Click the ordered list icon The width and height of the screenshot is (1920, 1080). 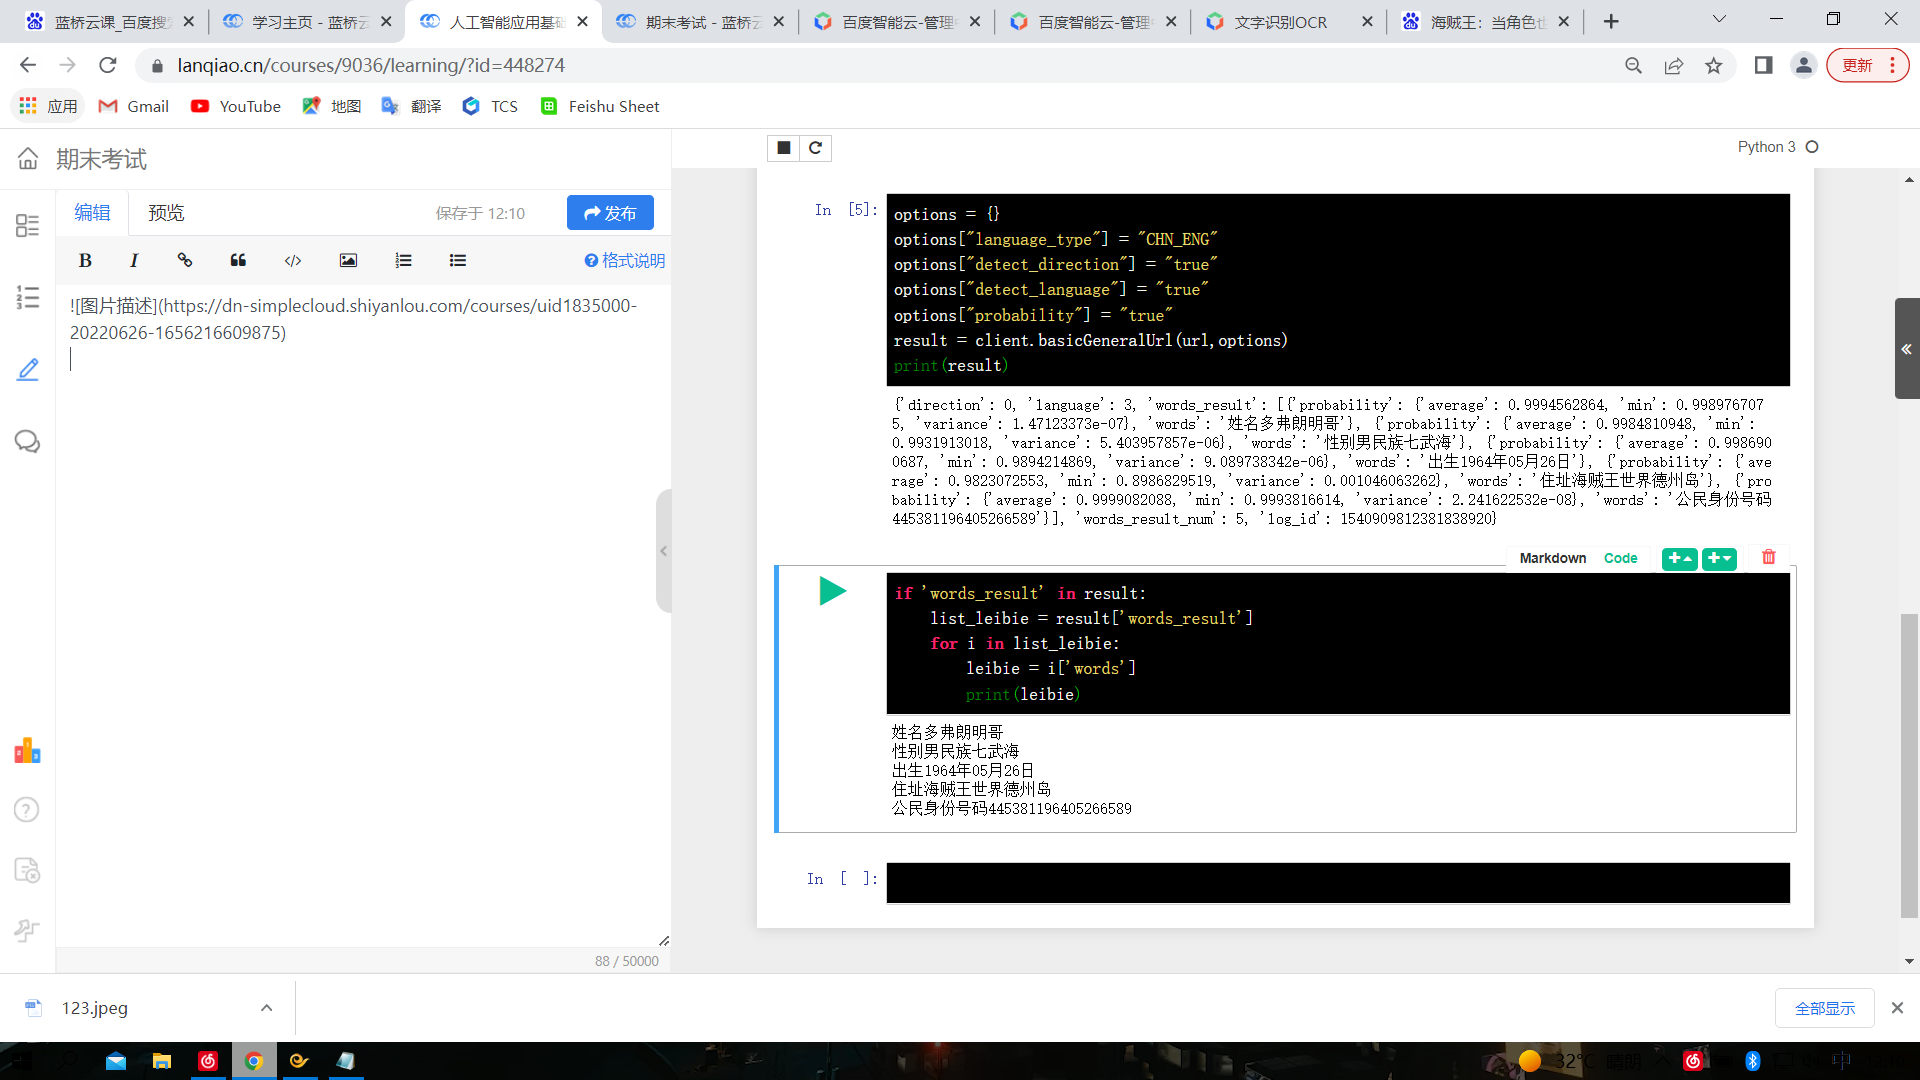click(403, 261)
